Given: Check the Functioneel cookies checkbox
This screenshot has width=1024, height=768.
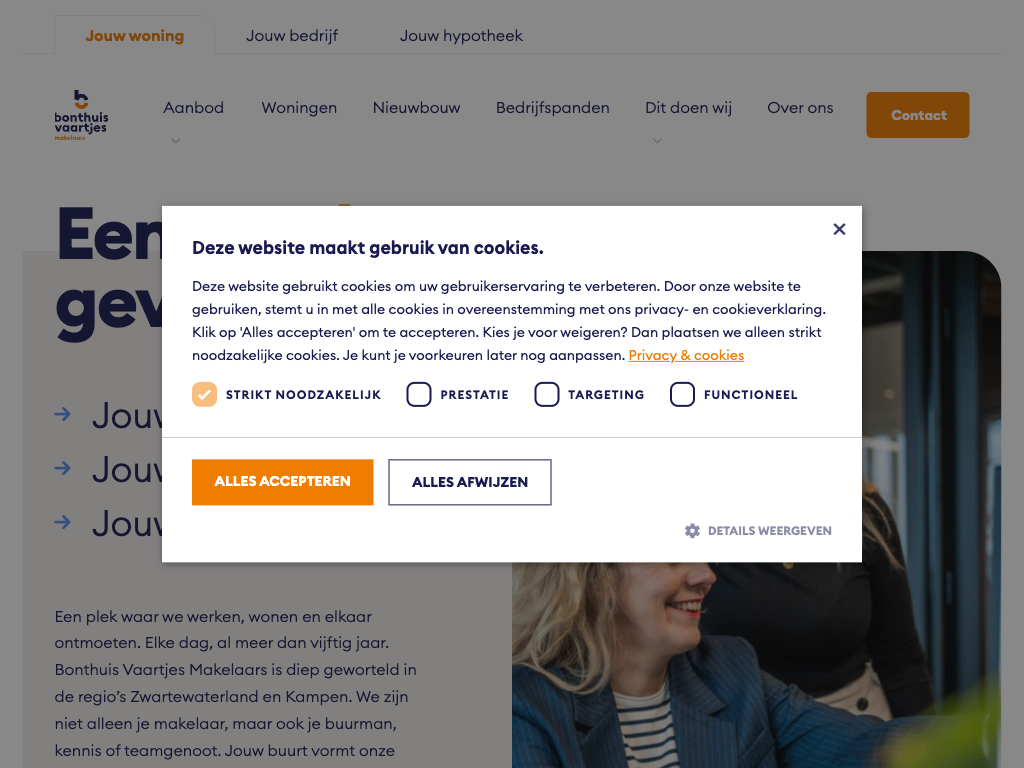Looking at the screenshot, I should pos(682,394).
